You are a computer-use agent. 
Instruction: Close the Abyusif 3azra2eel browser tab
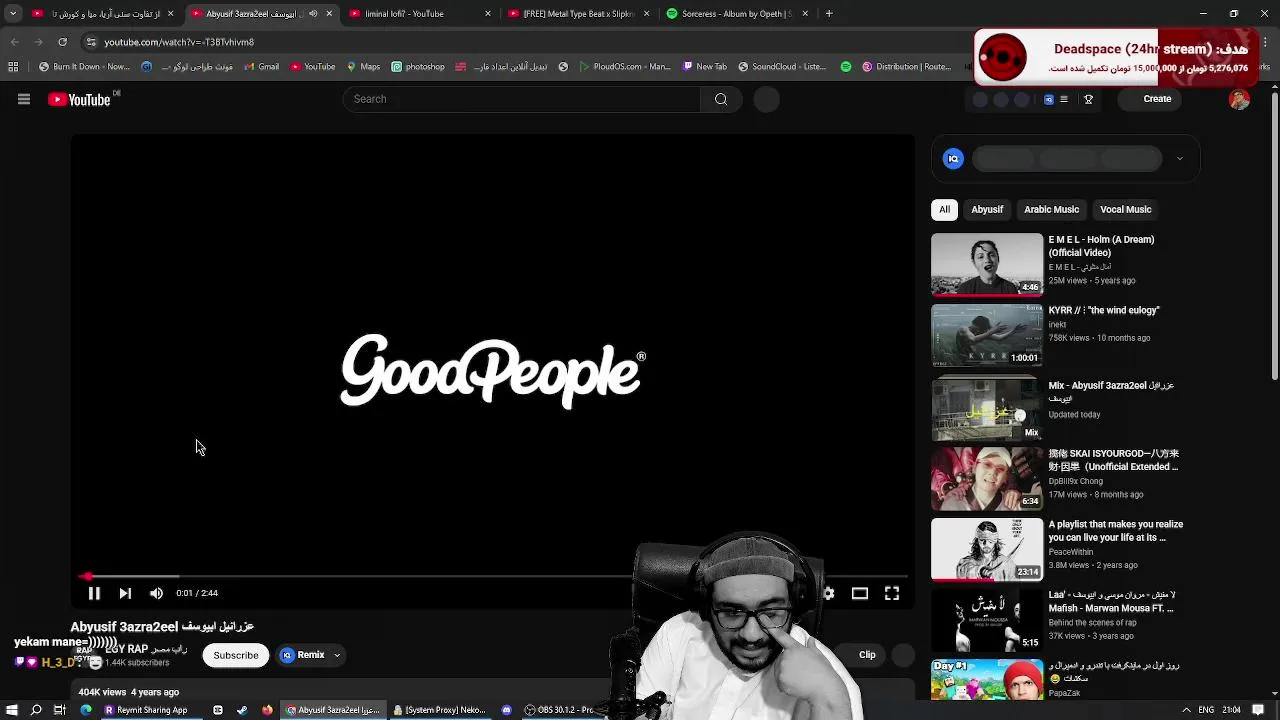(329, 14)
